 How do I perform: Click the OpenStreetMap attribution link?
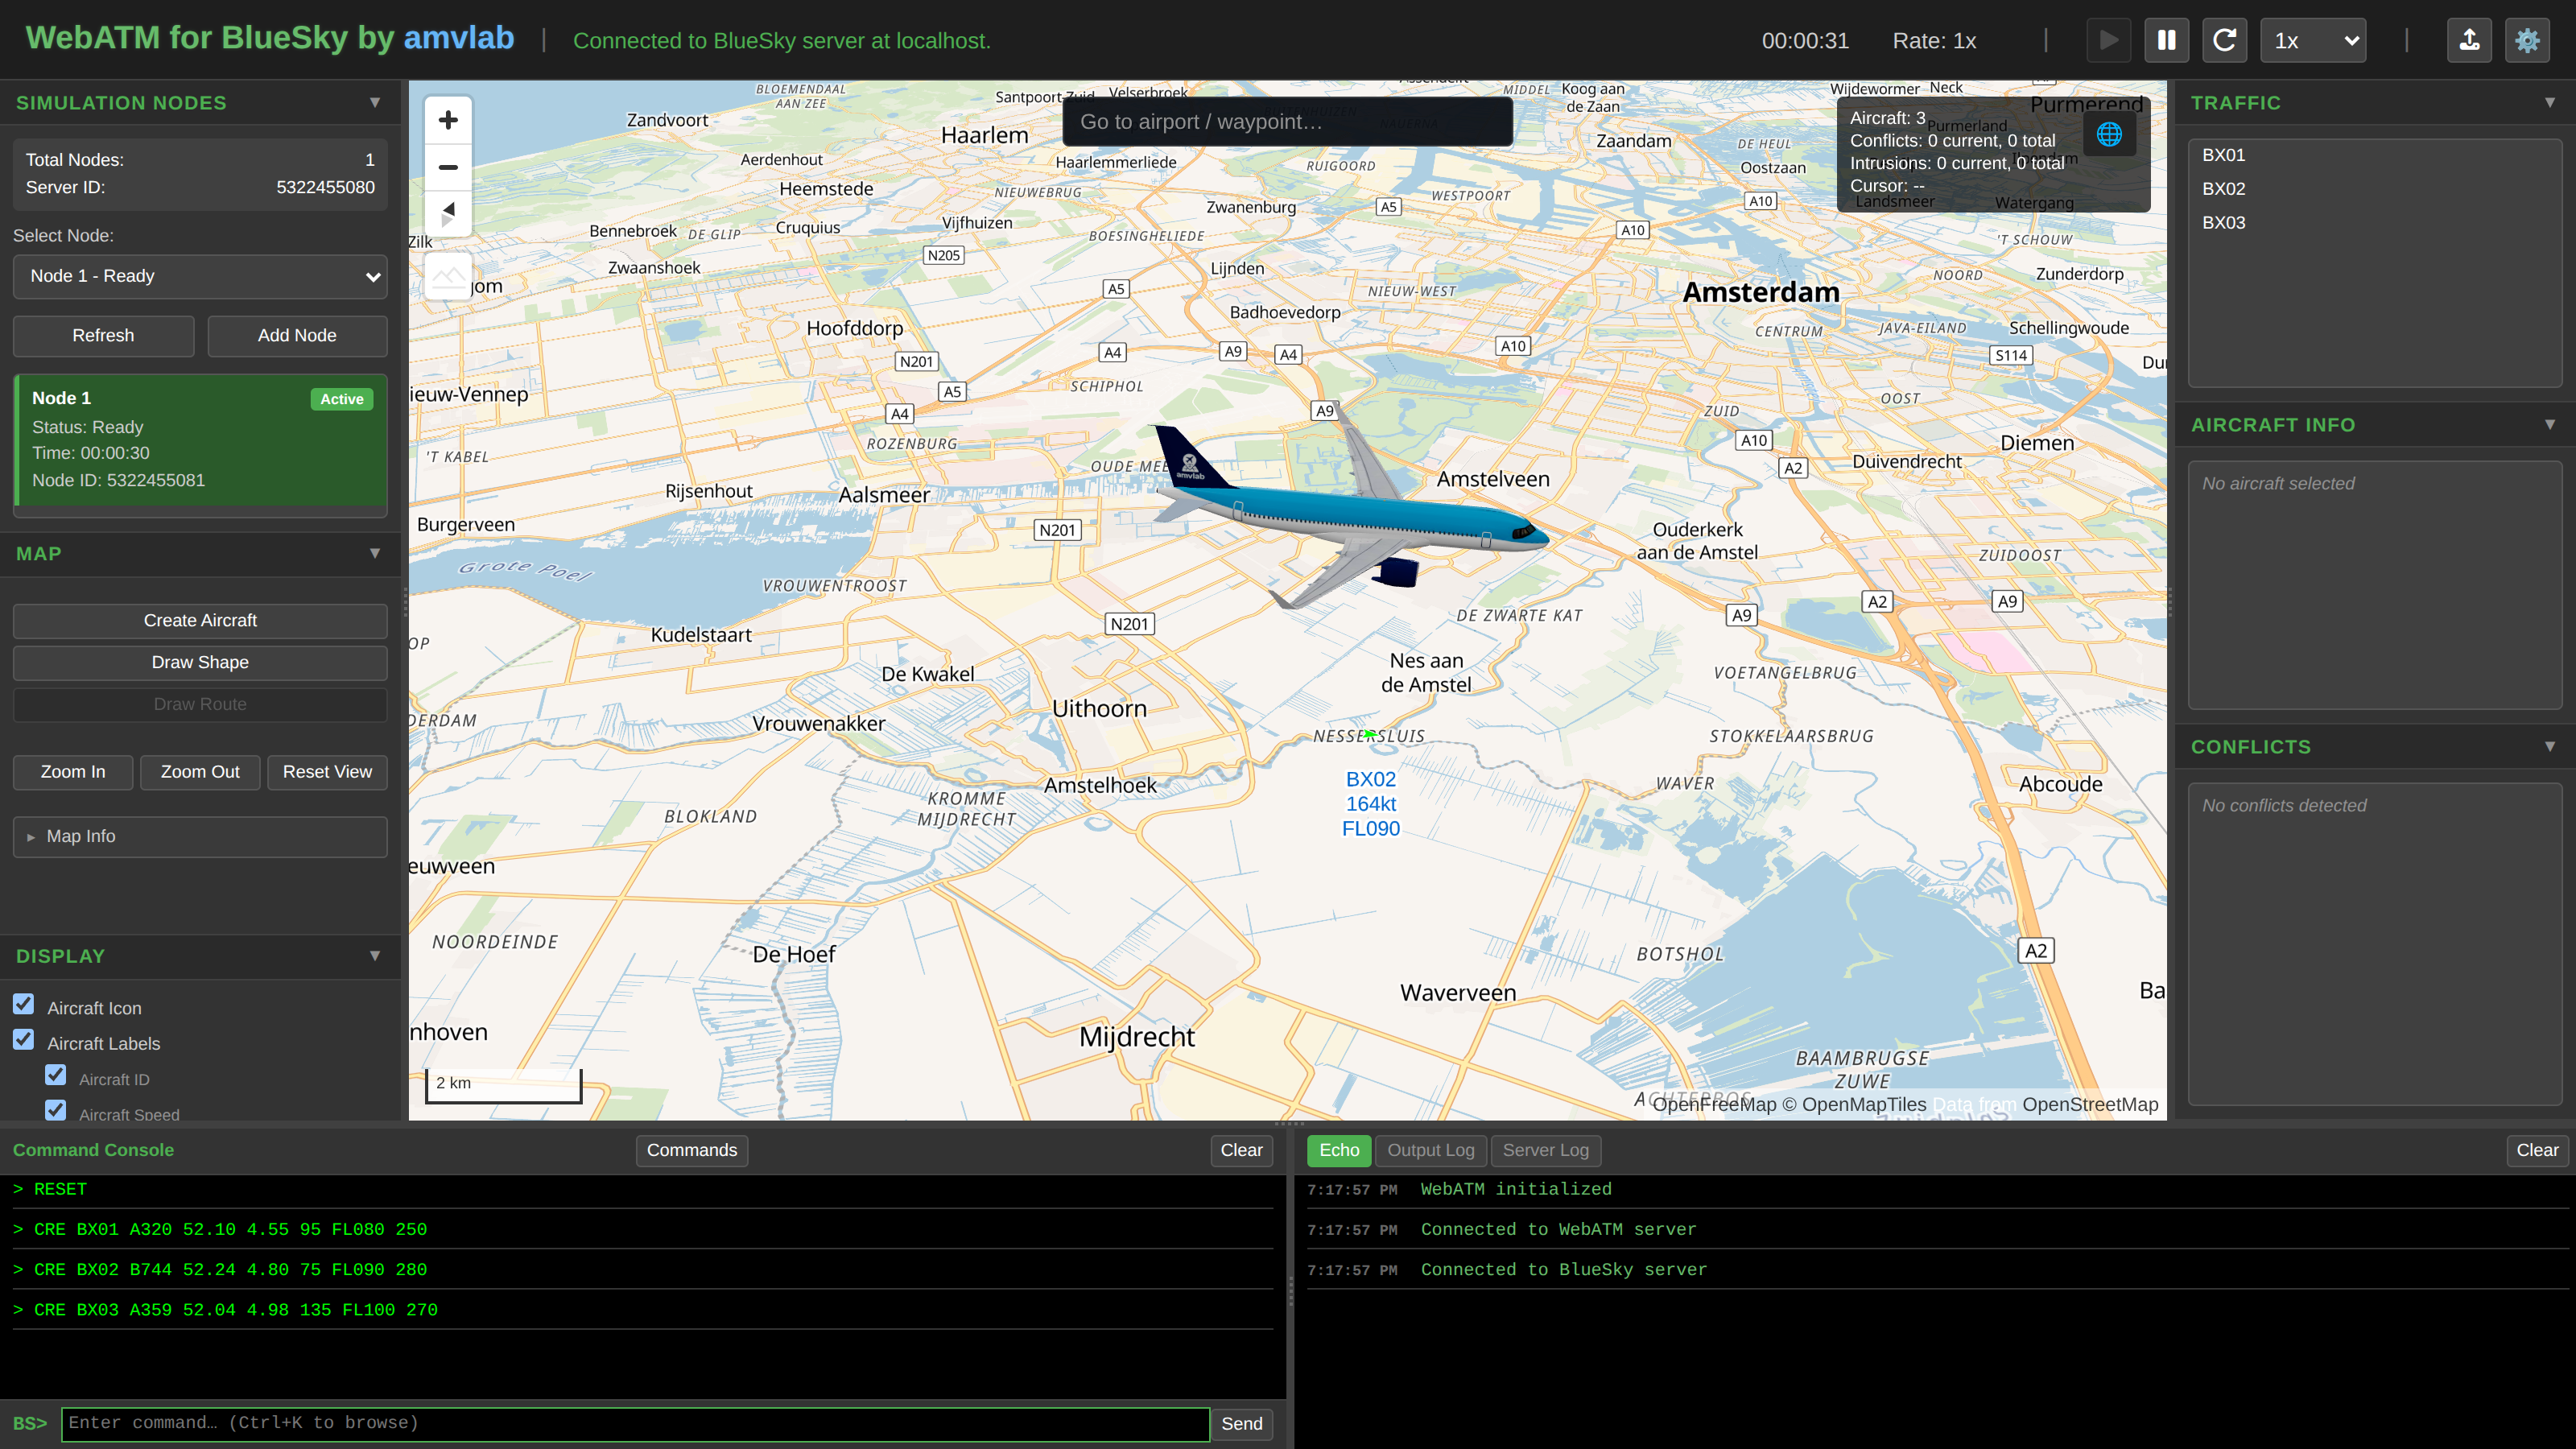2090,1104
